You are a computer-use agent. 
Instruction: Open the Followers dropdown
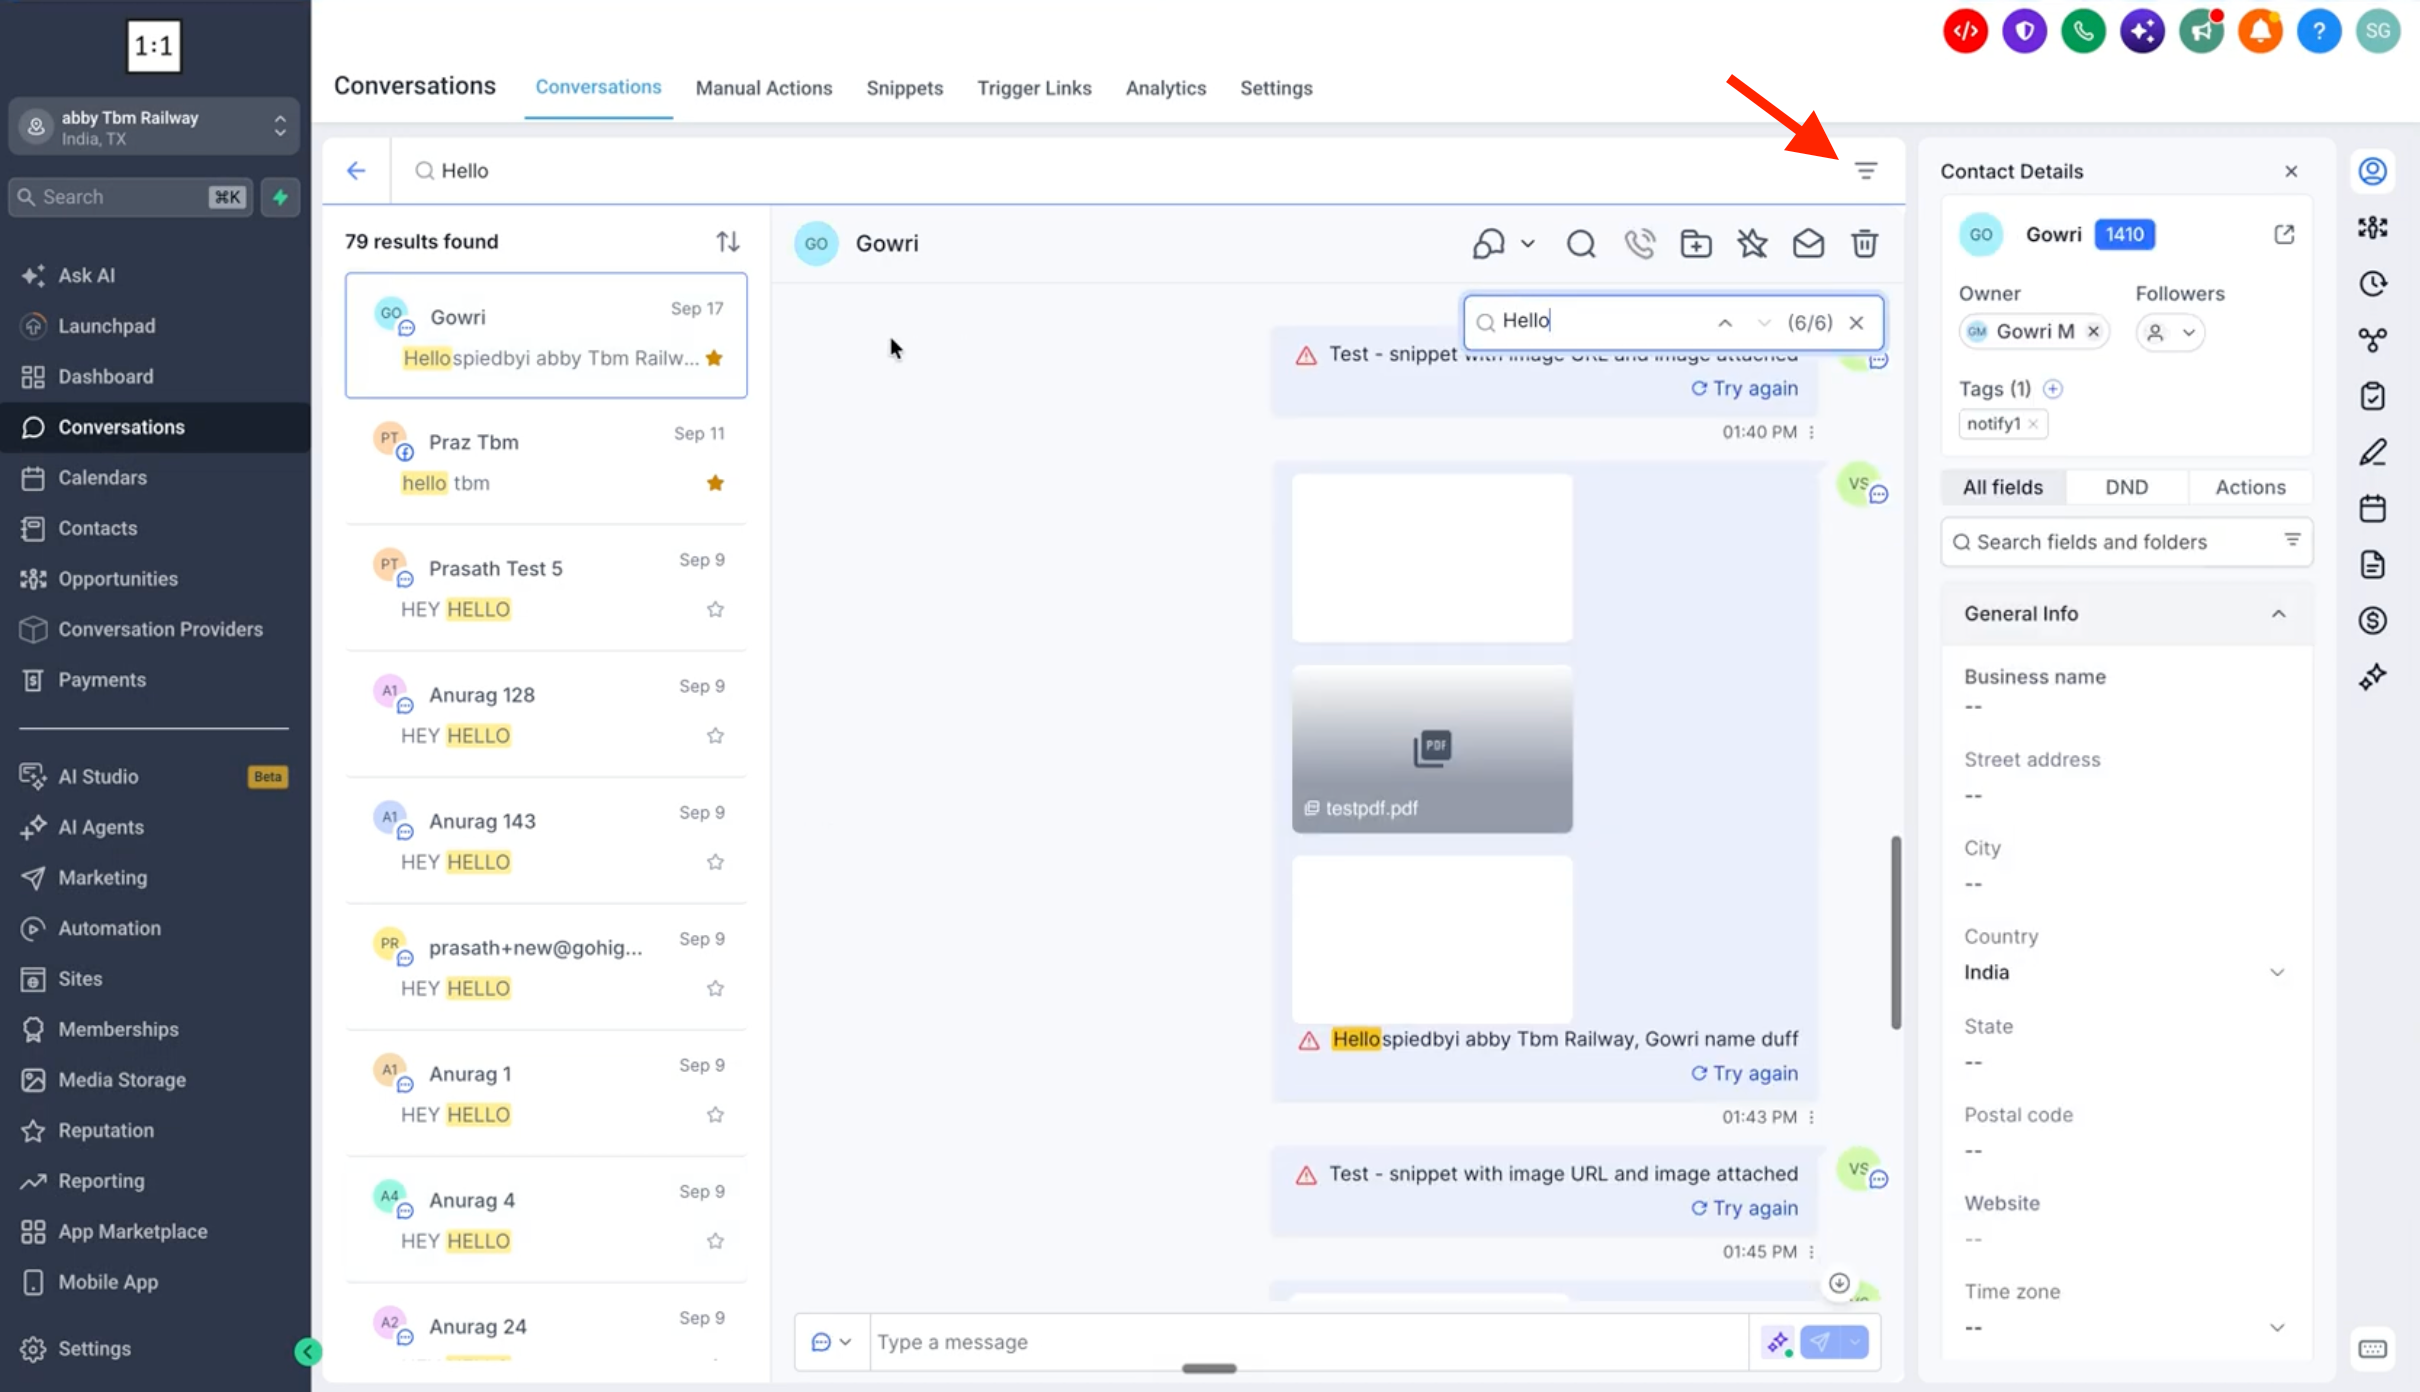[2170, 332]
